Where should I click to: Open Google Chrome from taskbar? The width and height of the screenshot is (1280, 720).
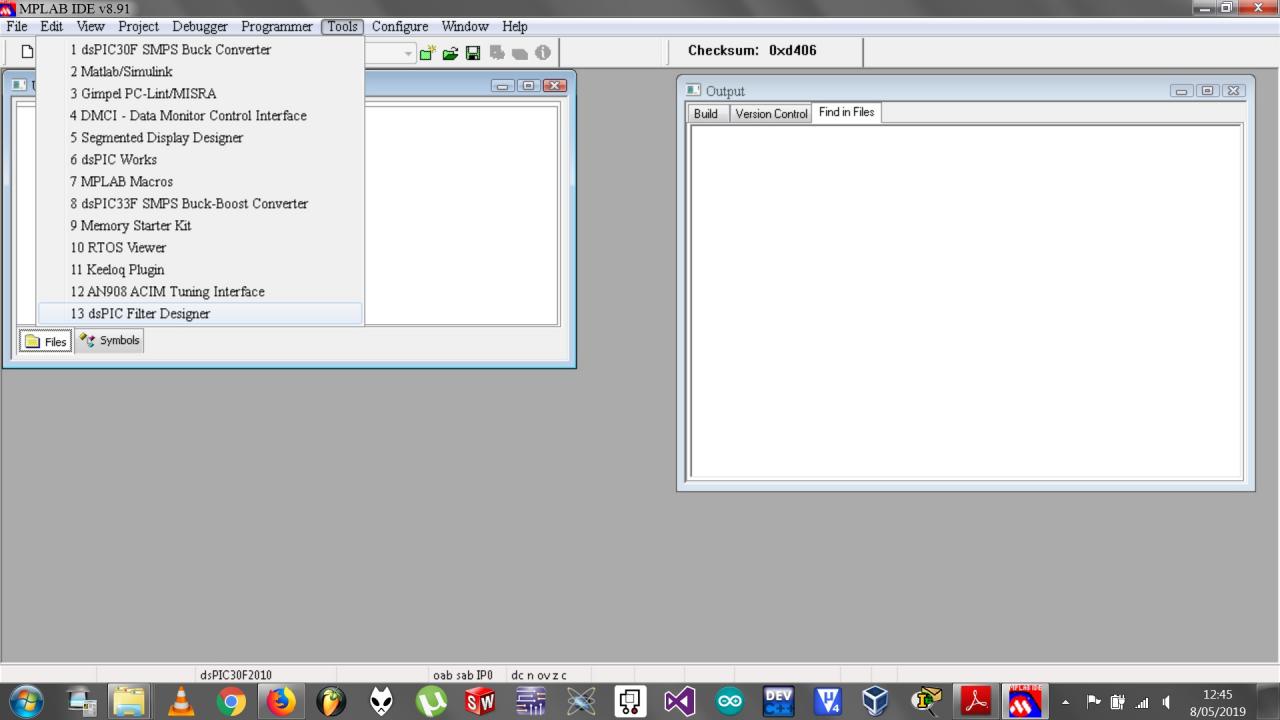(x=231, y=702)
